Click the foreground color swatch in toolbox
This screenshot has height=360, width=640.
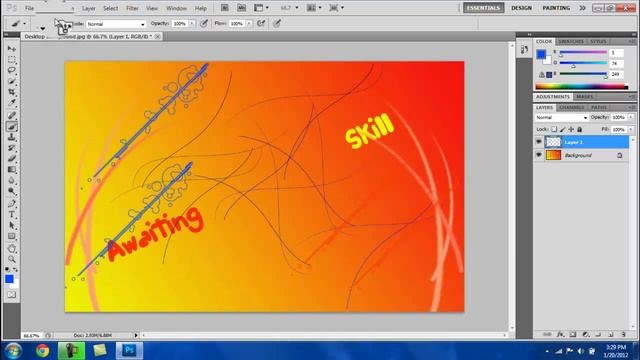click(x=9, y=279)
